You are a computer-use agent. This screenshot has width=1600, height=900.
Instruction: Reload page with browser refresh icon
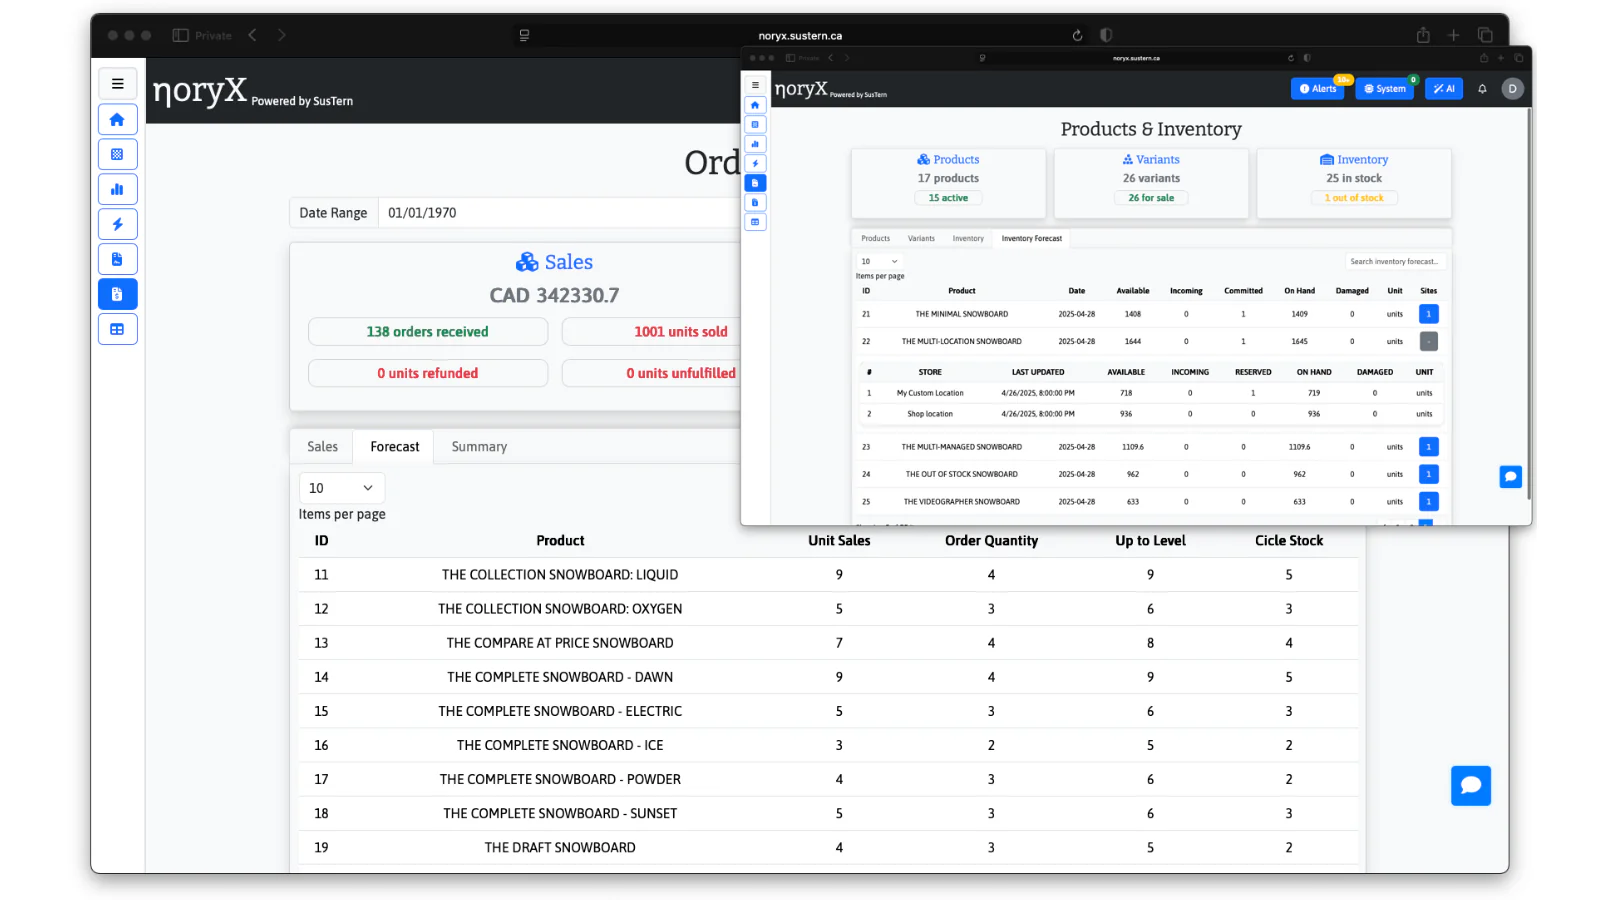point(1077,35)
